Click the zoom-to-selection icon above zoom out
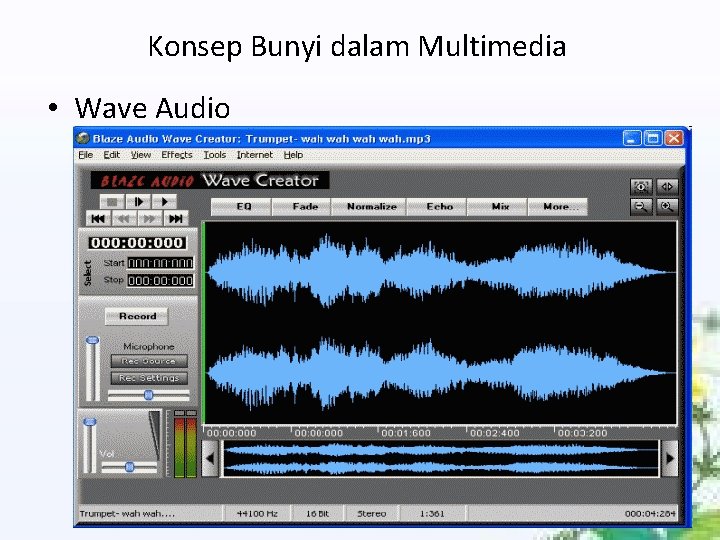This screenshot has width=720, height=540. 641,186
